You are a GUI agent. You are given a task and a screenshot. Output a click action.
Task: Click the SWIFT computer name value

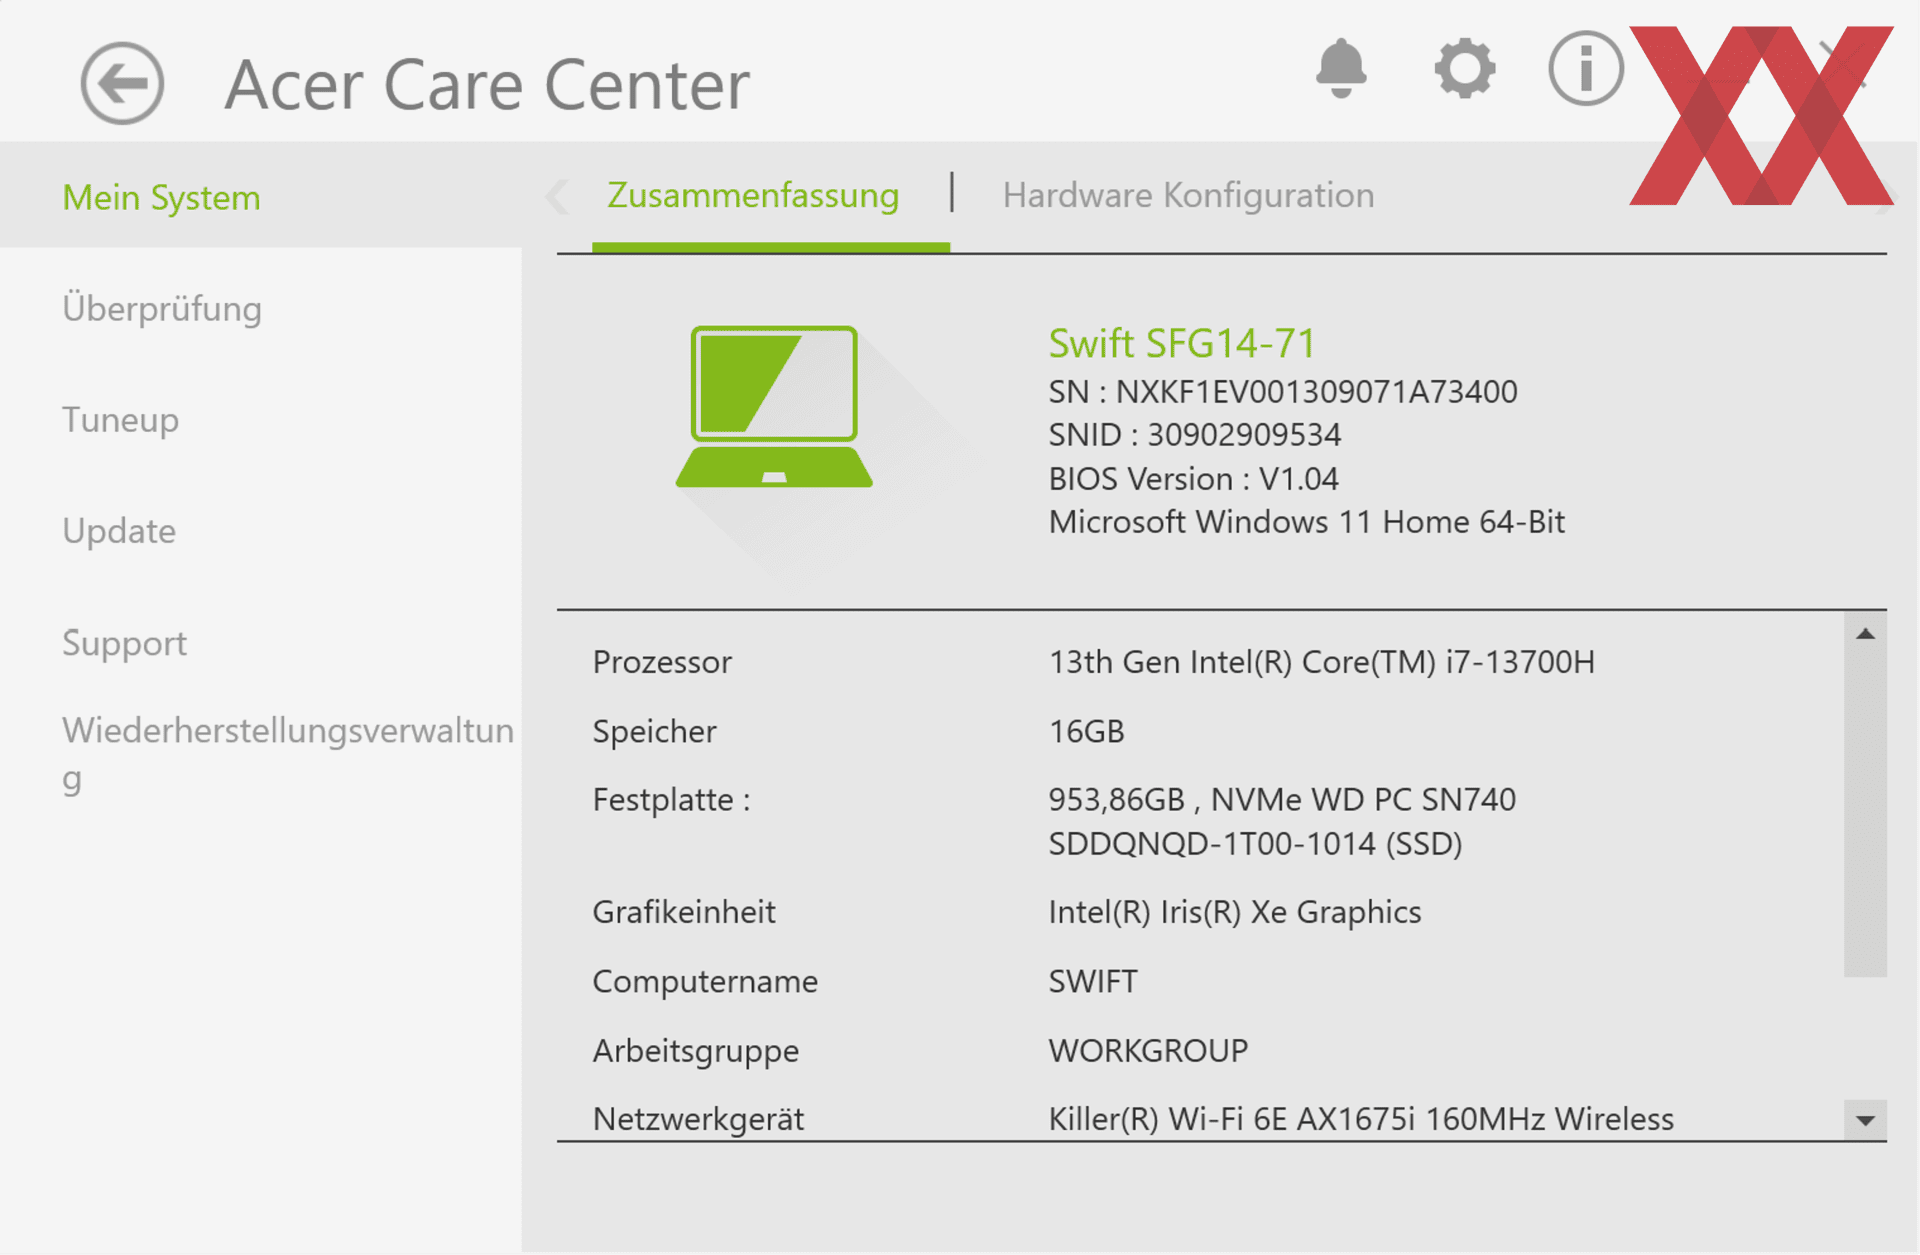coord(1093,982)
